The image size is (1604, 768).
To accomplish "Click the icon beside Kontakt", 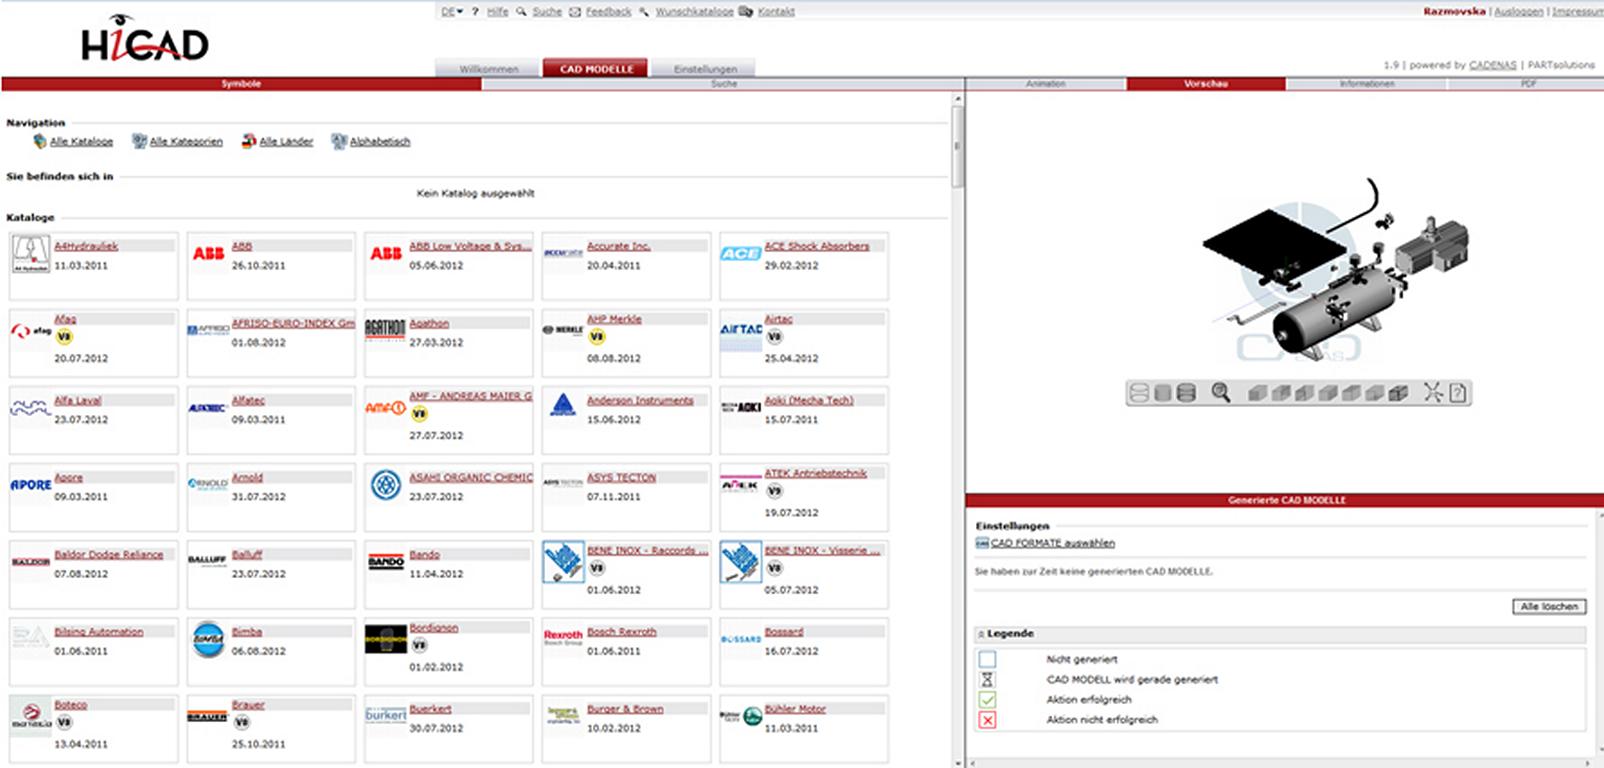I will tap(746, 12).
